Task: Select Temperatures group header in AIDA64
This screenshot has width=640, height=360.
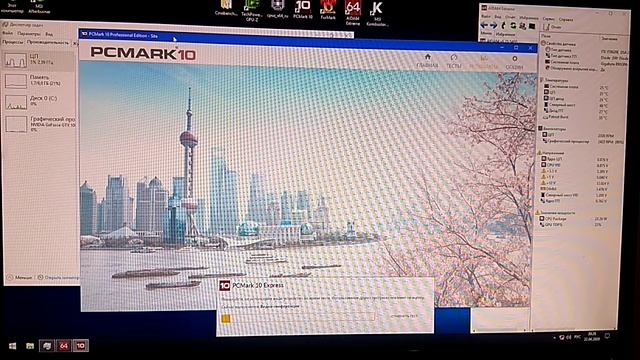Action: 553,80
